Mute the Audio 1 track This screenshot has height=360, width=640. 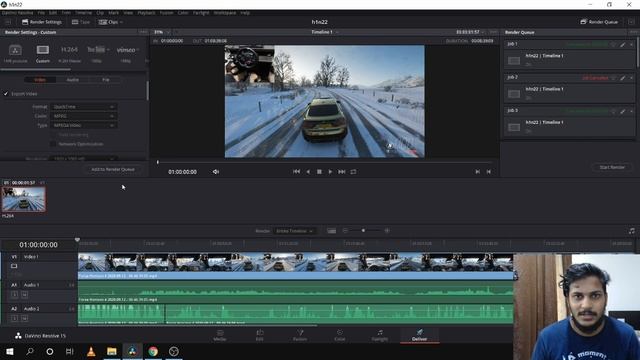coord(24,294)
